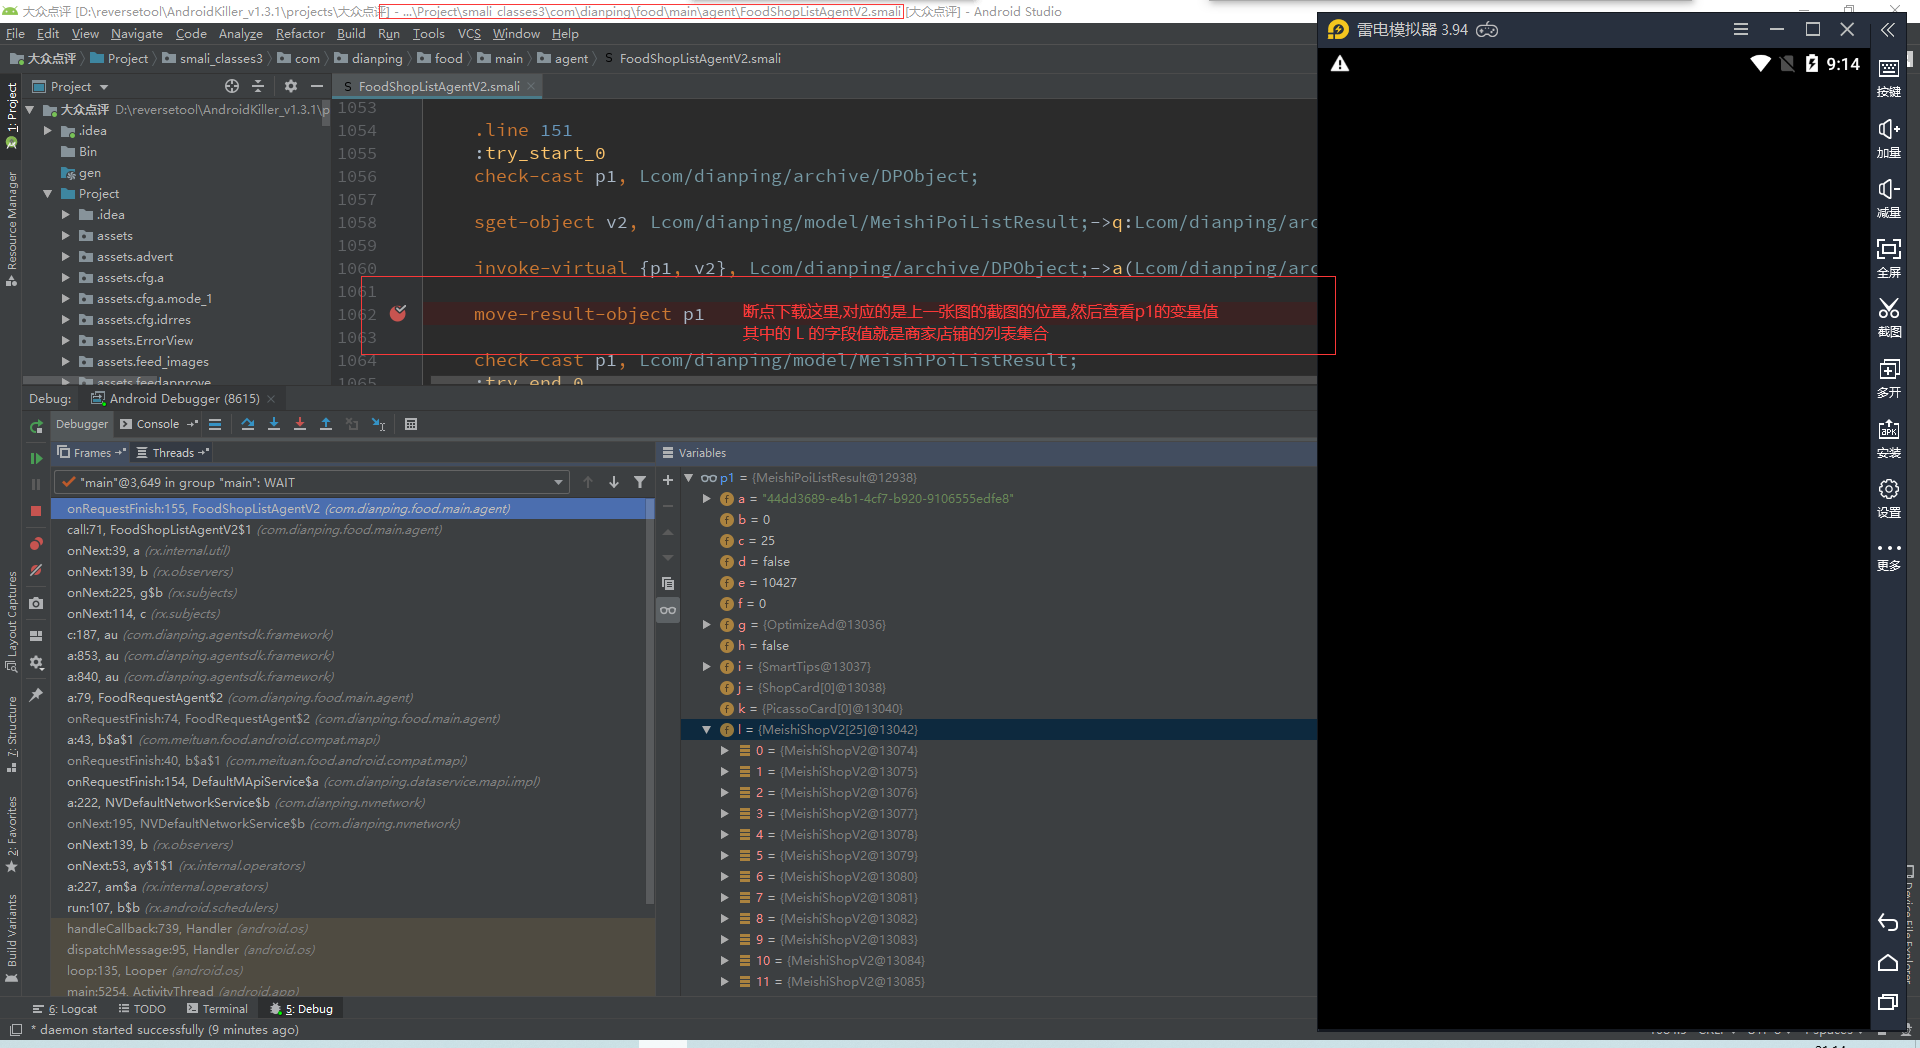
Task: Click the camera thread dump icon
Action: pos(36,603)
